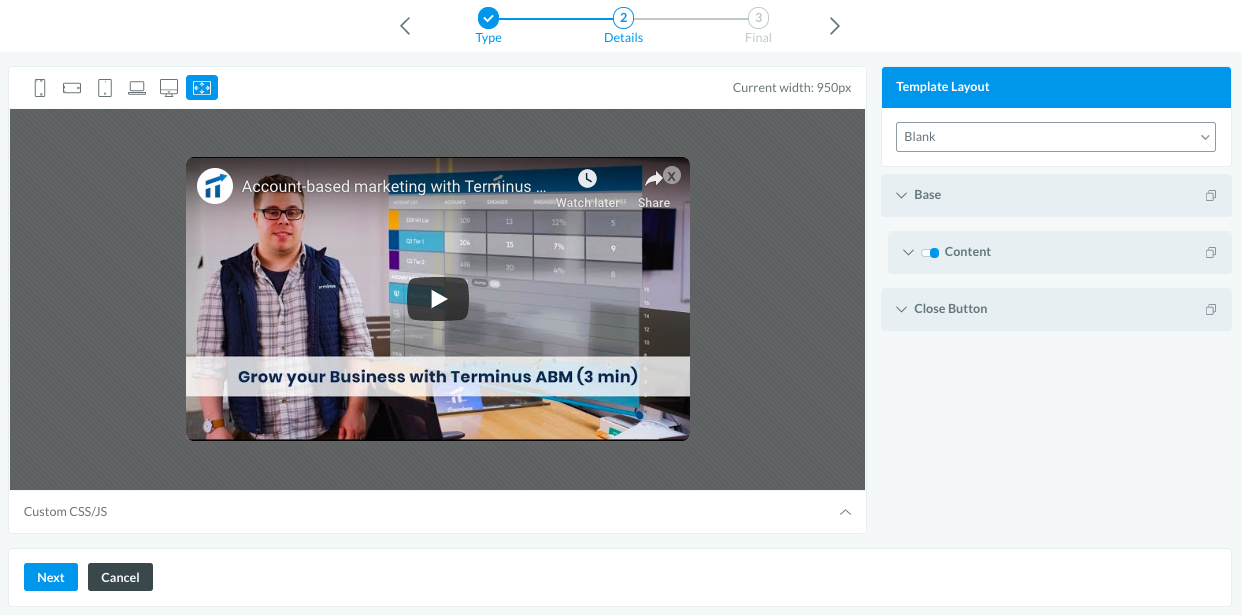Toggle the Content switch
Screen dimensions: 1242x615
930,252
